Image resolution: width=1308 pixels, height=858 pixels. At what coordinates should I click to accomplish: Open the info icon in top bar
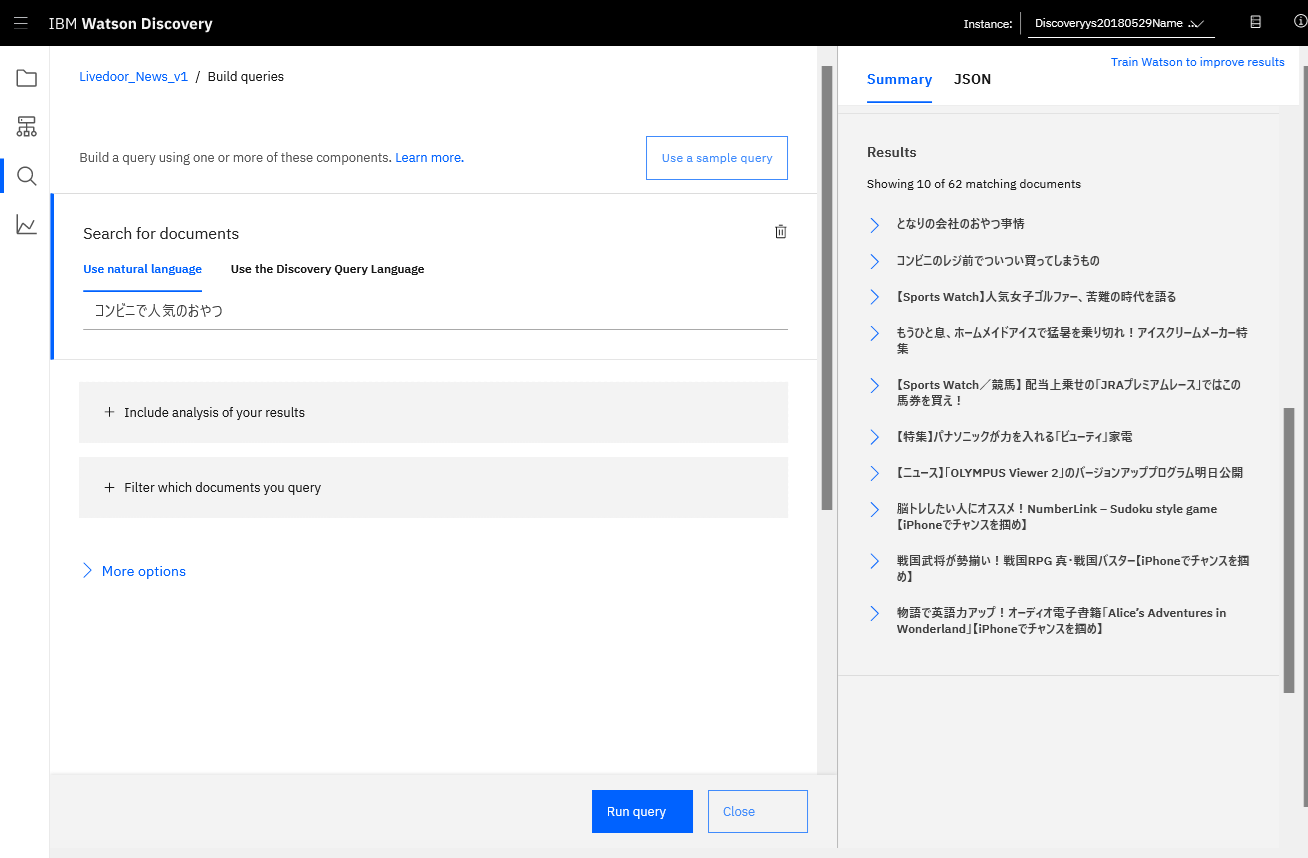pyautogui.click(x=1300, y=22)
